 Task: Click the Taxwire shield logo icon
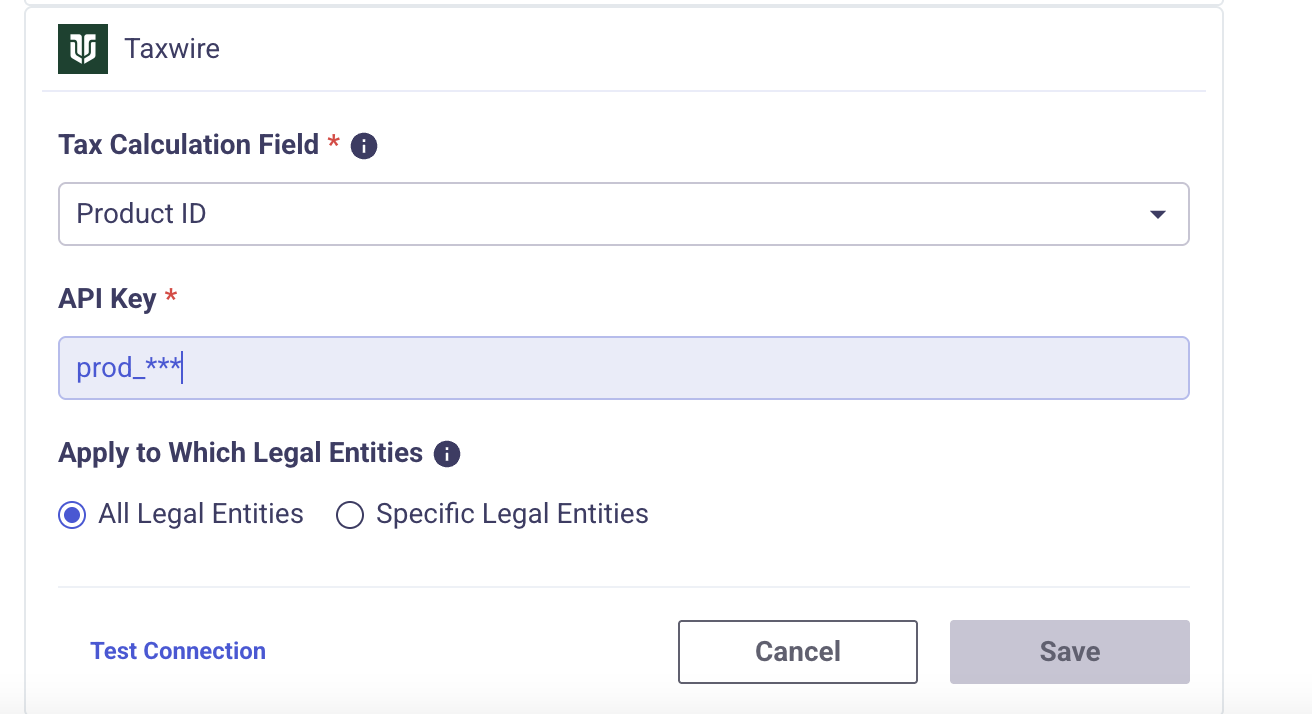[x=83, y=49]
